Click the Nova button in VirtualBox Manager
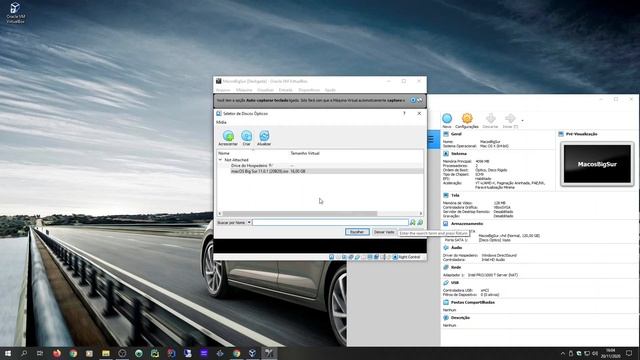Viewport: 640px width, 360px height. (447, 121)
